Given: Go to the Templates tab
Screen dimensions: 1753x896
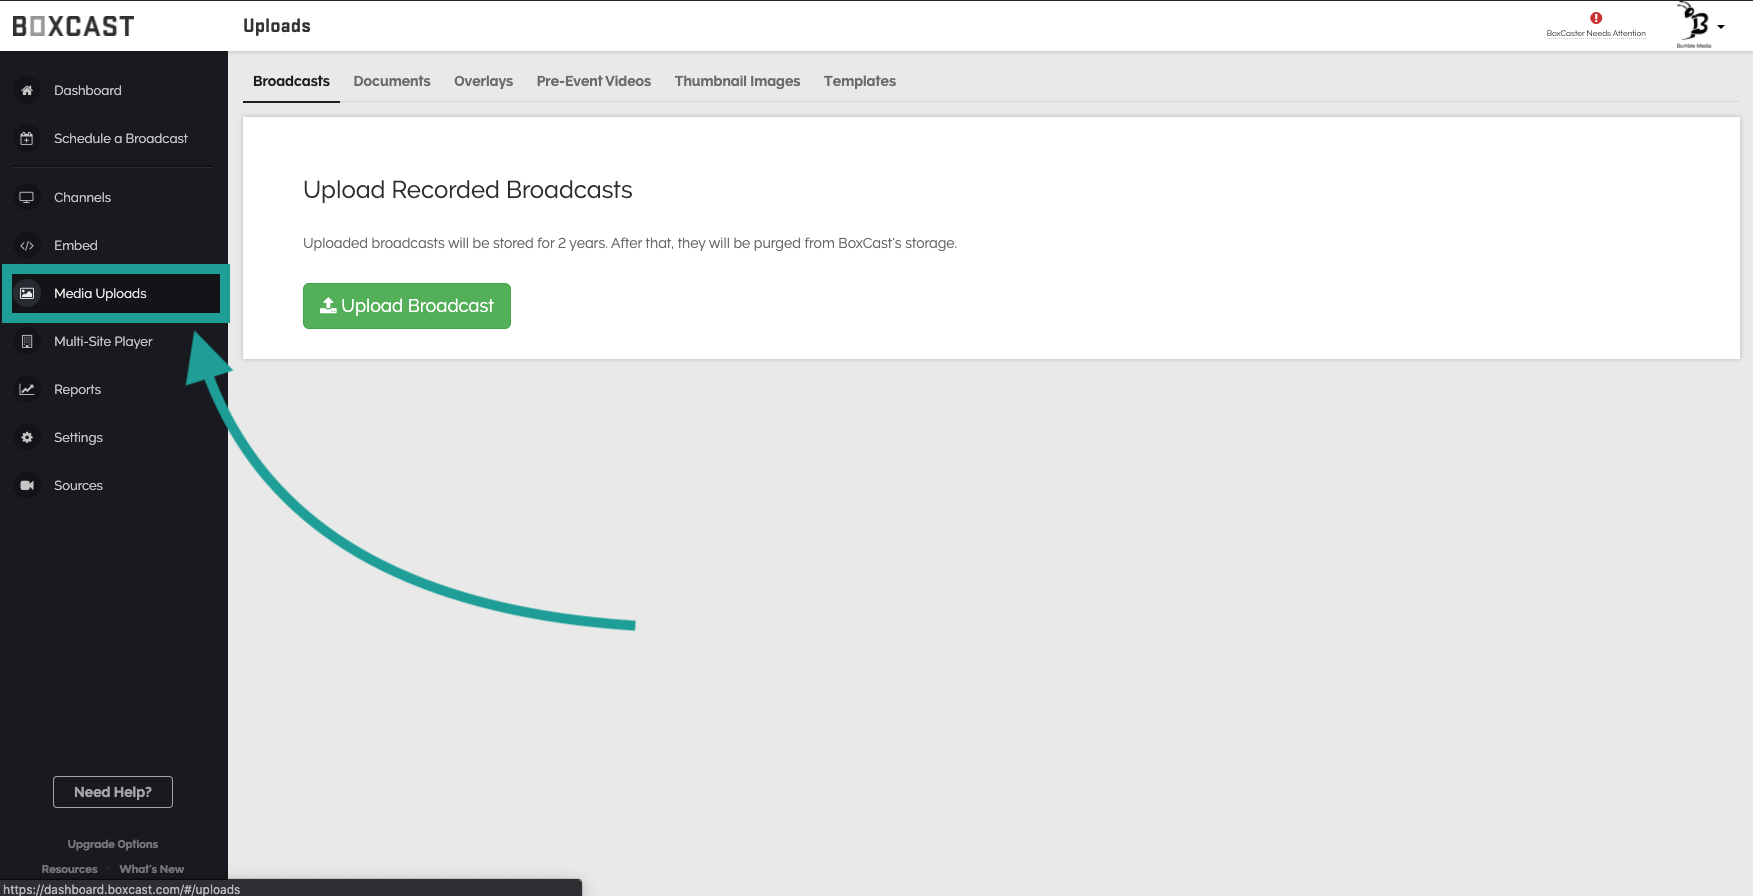Looking at the screenshot, I should point(859,81).
